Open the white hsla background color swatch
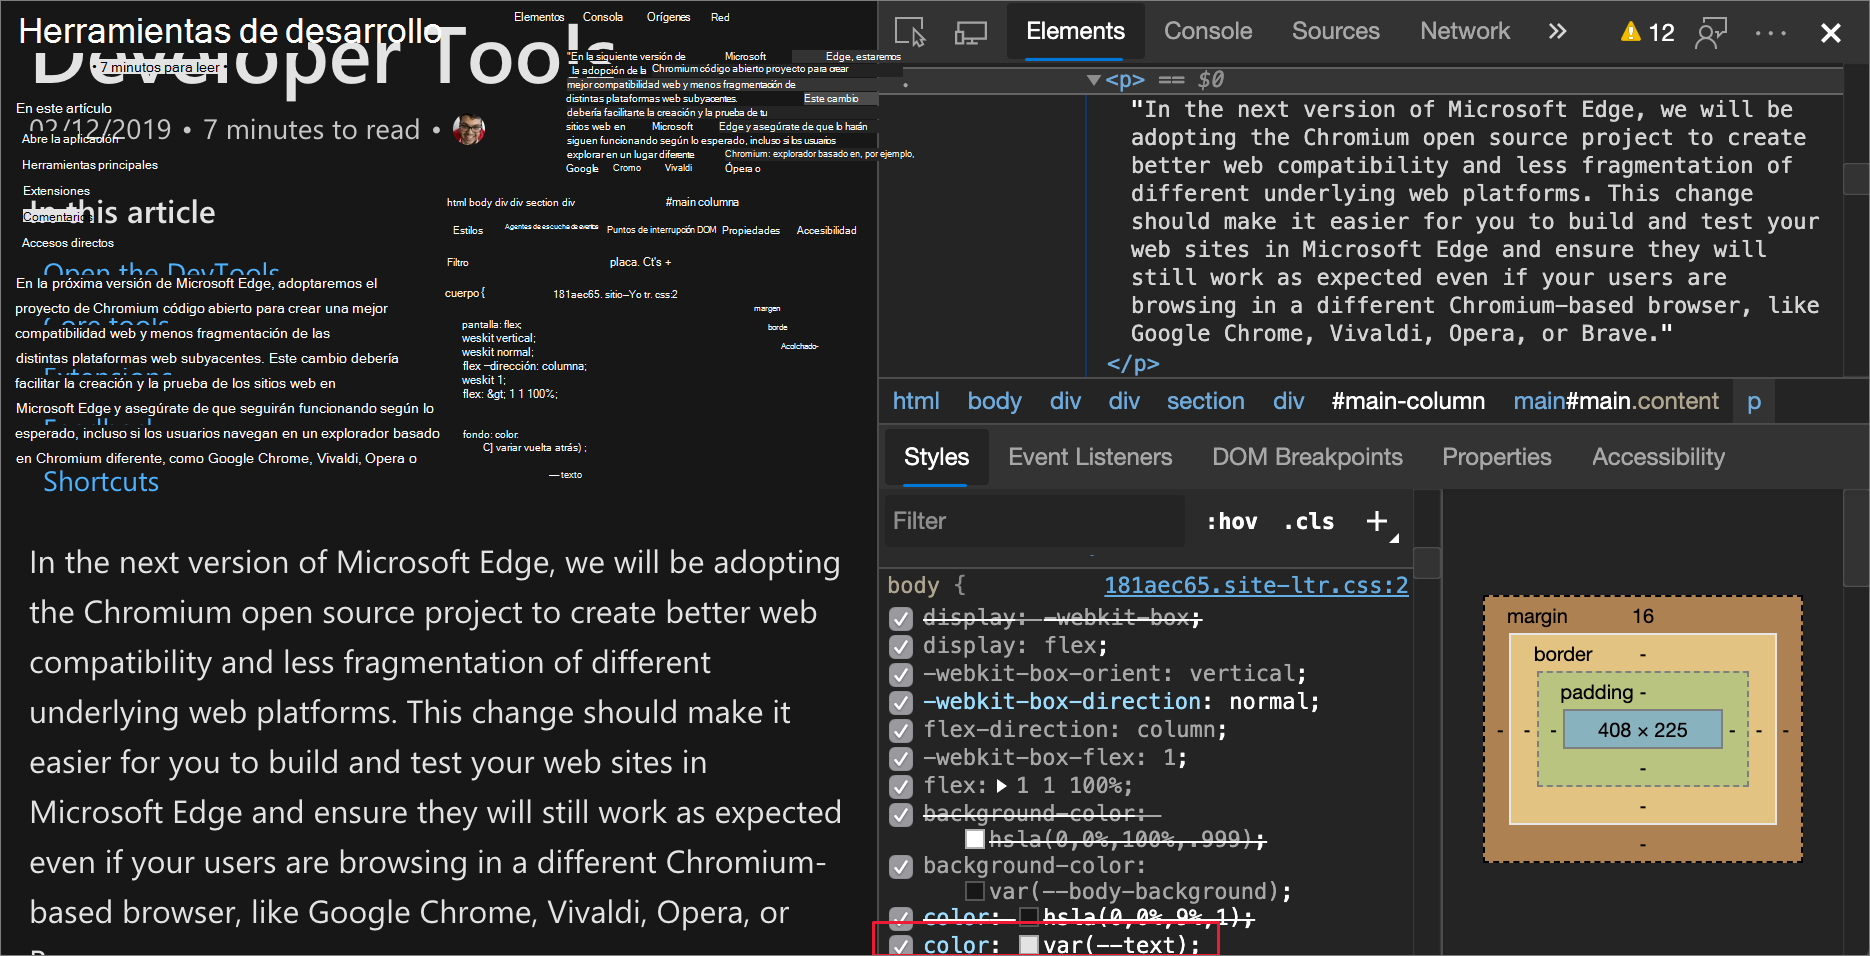Viewport: 1870px width, 956px height. (975, 839)
